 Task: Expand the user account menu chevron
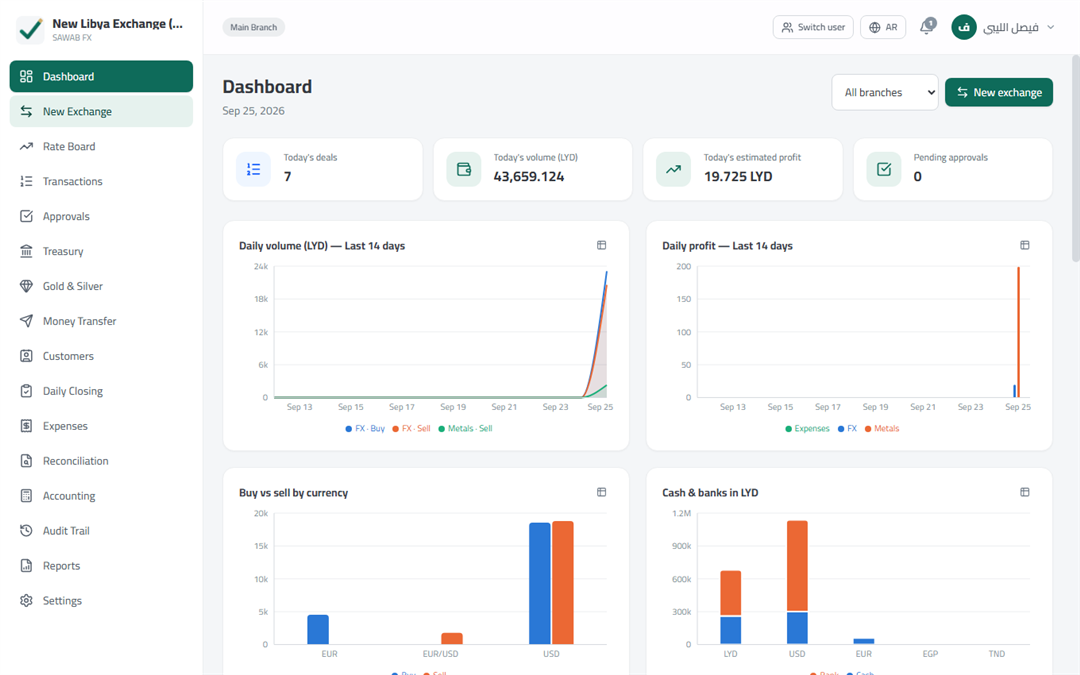click(1050, 28)
